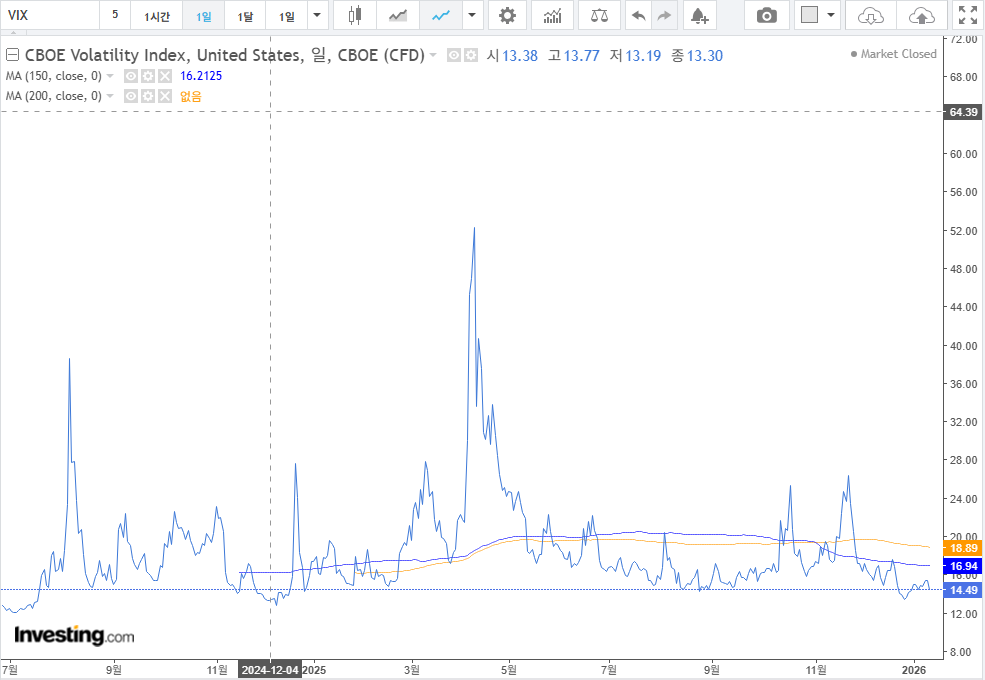This screenshot has width=985, height=680.
Task: Expand the CBOE Volatility Index title dropdown
Action: pyautogui.click(x=433, y=55)
